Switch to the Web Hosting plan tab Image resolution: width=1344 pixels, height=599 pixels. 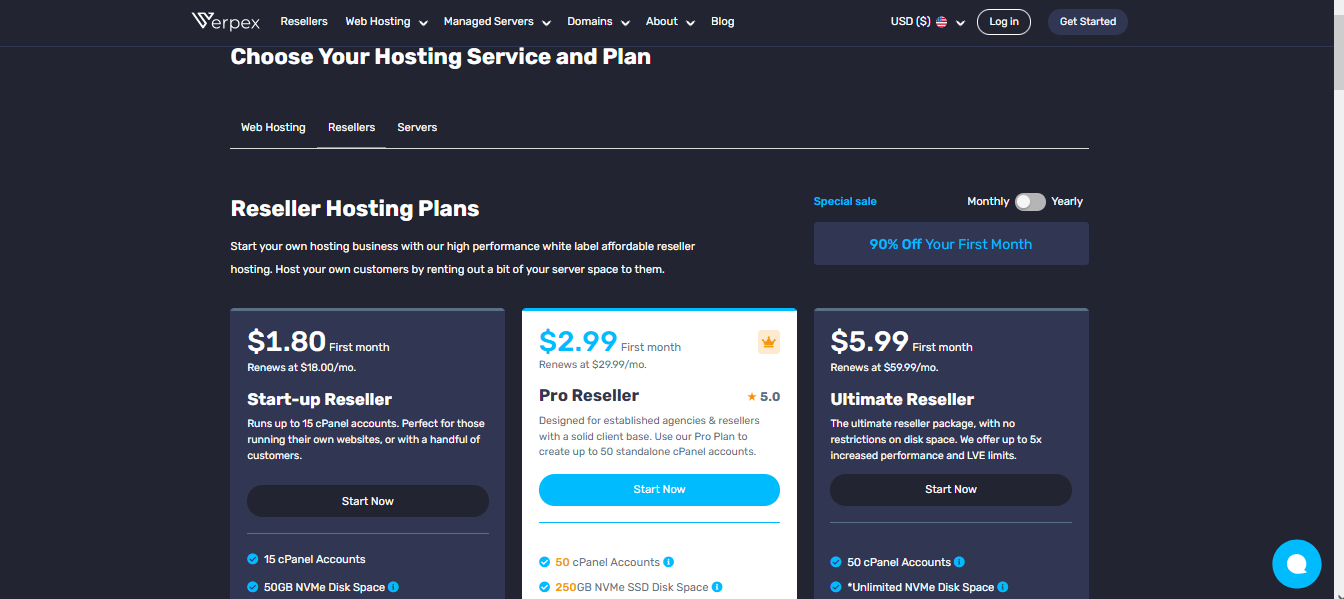[273, 128]
